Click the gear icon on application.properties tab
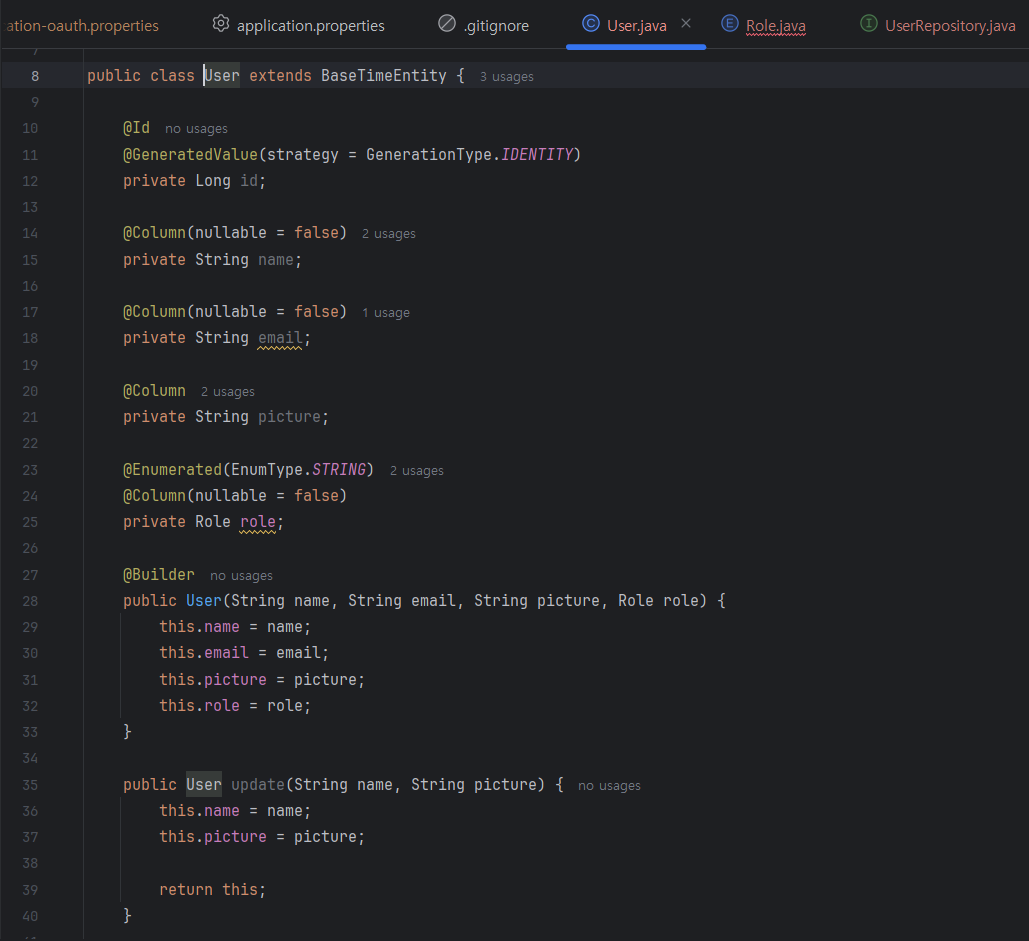1029x941 pixels. [x=220, y=24]
